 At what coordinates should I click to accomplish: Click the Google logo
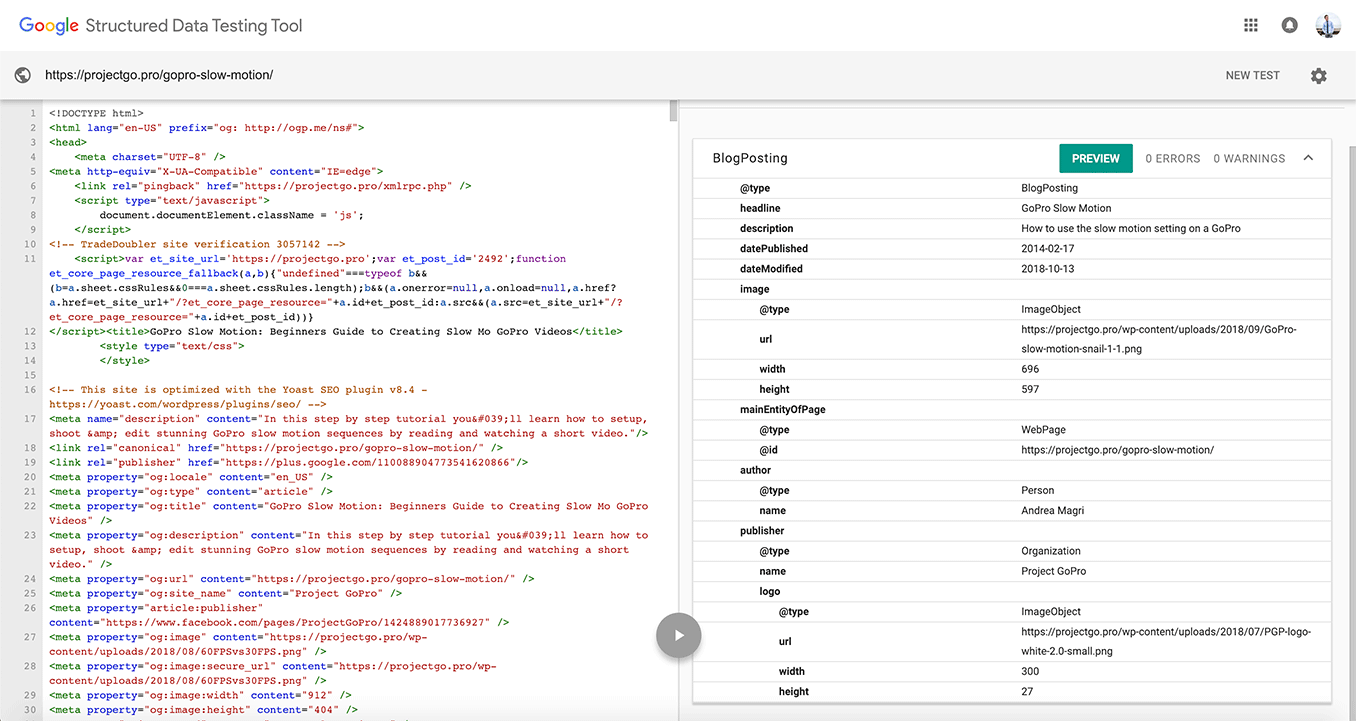tap(48, 26)
